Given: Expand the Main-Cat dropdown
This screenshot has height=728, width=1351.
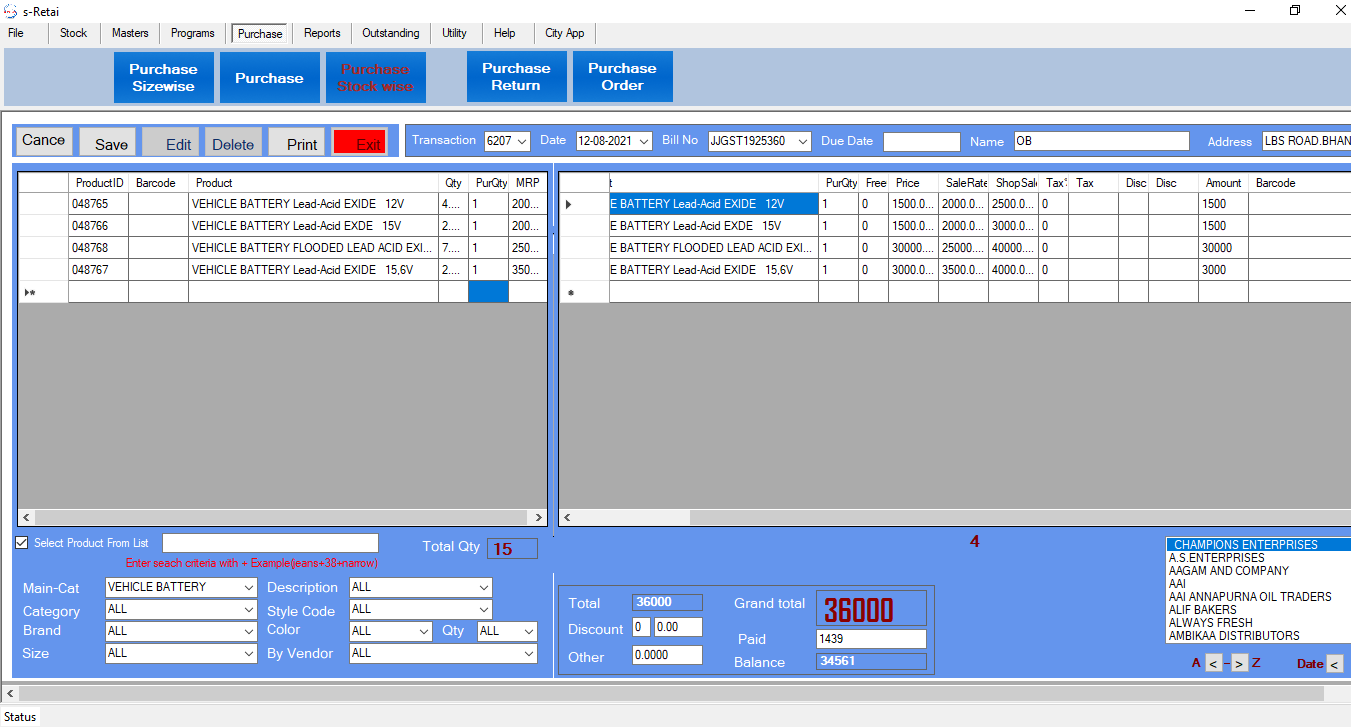Looking at the screenshot, I should click(248, 587).
